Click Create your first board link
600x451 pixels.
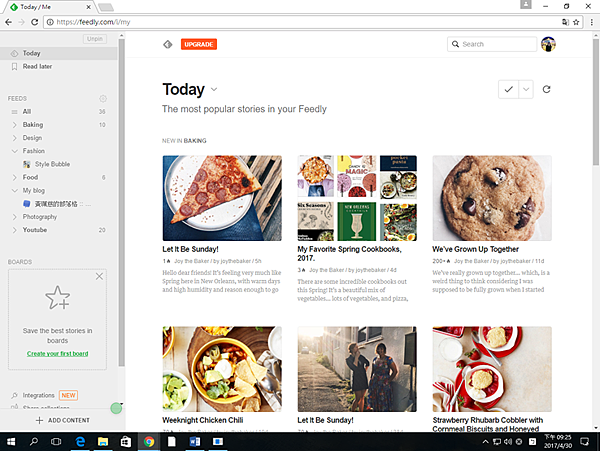click(57, 353)
